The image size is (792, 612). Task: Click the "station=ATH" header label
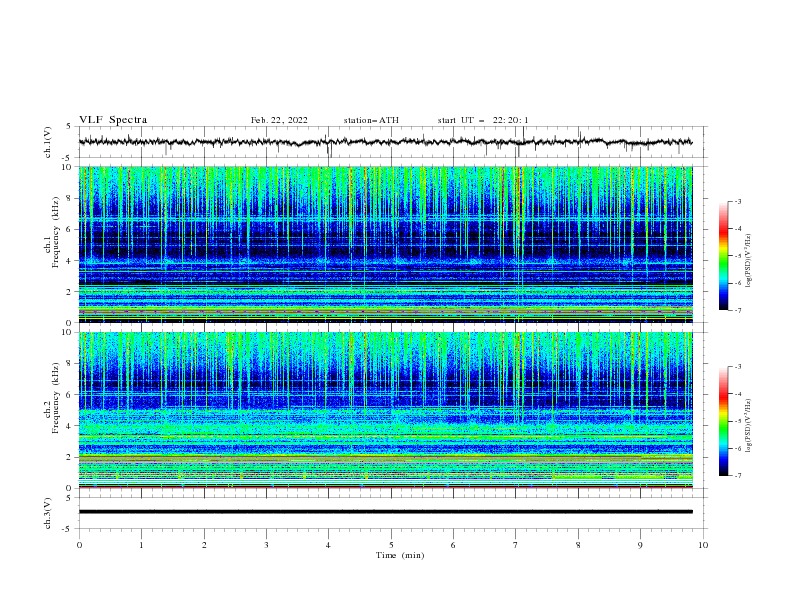(371, 120)
